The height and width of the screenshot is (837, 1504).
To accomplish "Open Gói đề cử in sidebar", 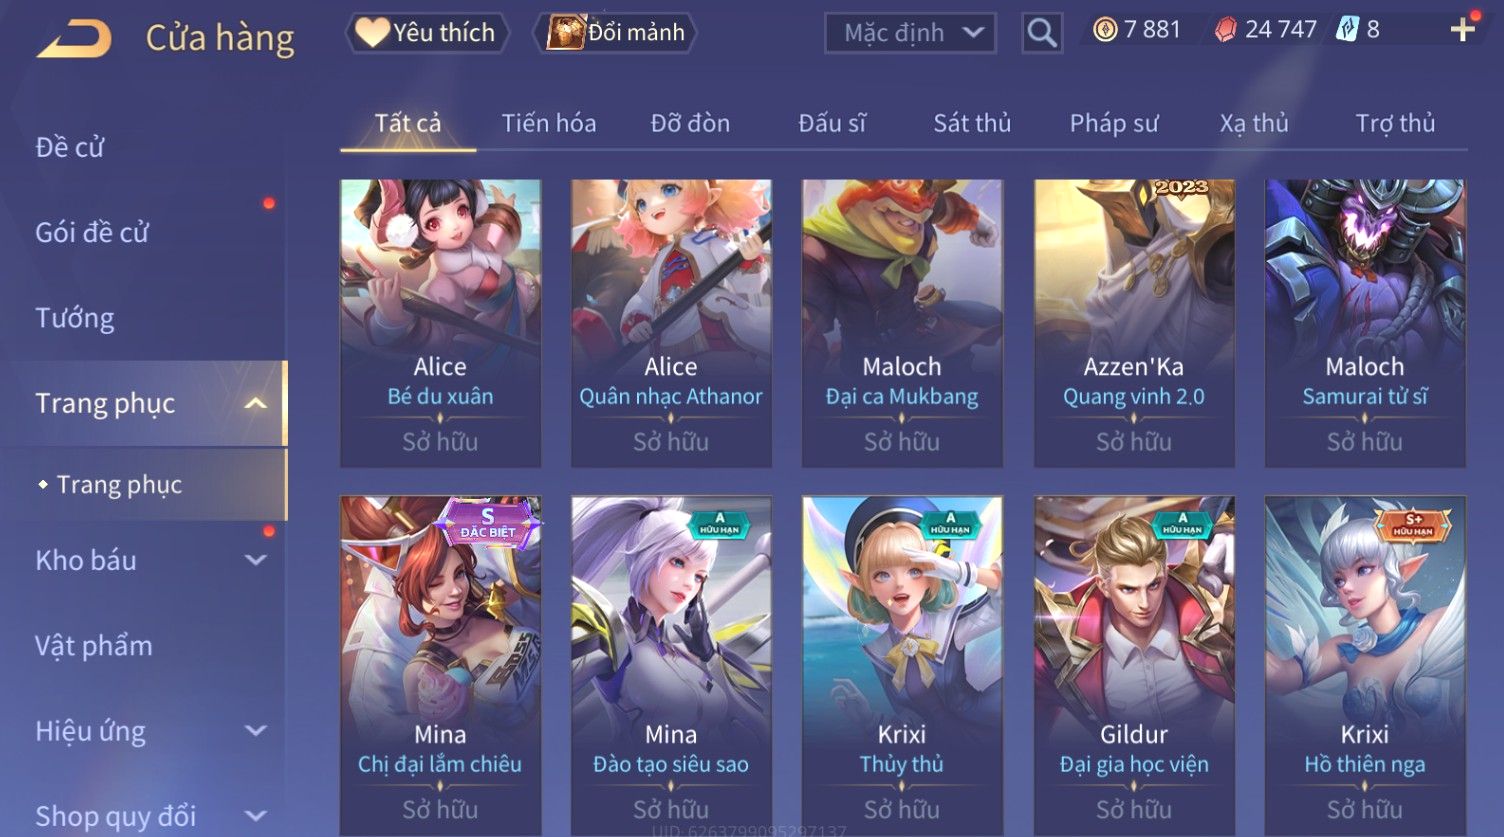I will click(92, 232).
